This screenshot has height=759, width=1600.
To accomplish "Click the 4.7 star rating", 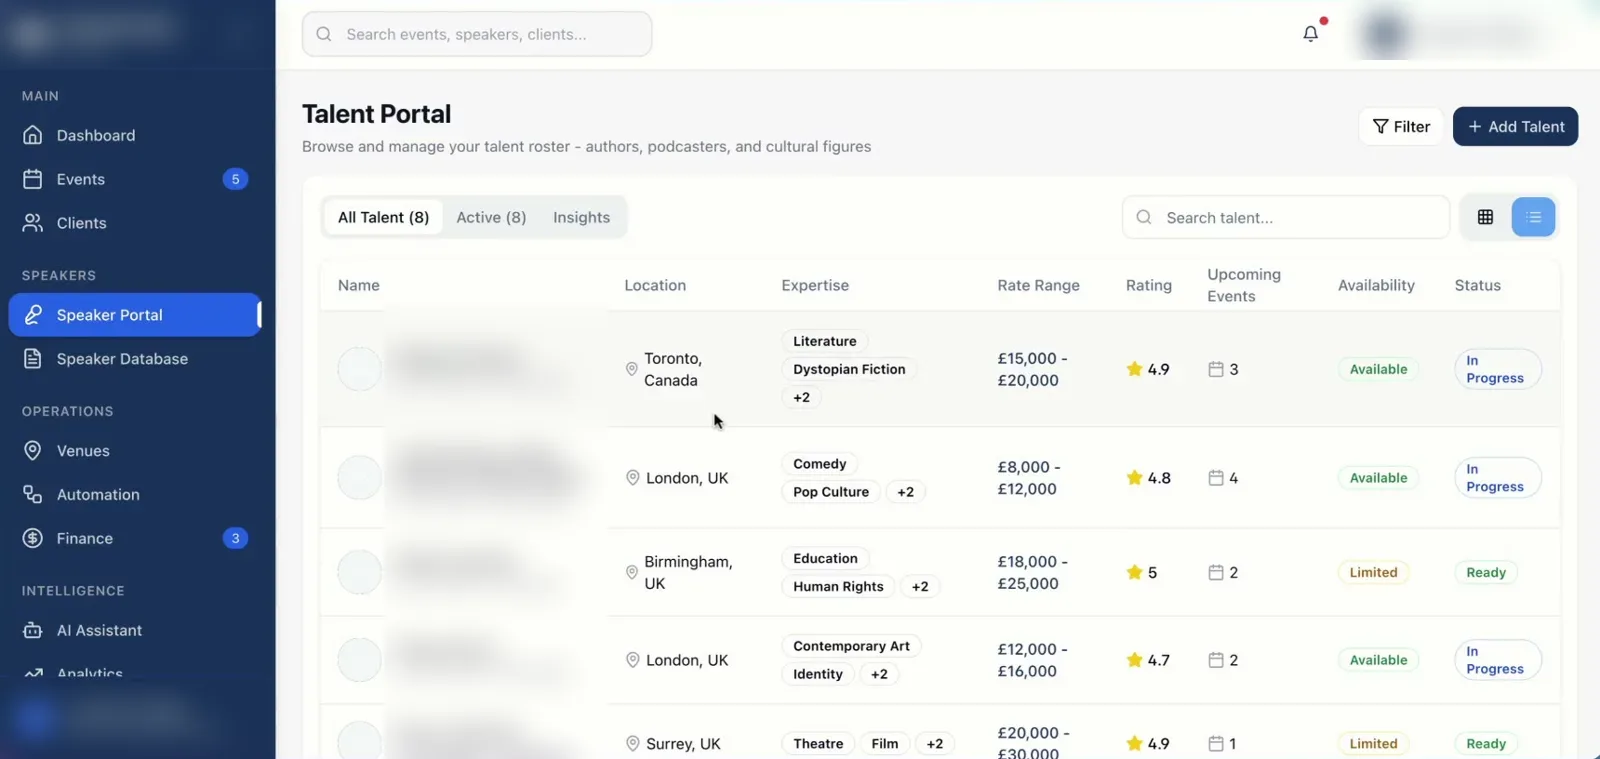I will pos(1148,660).
